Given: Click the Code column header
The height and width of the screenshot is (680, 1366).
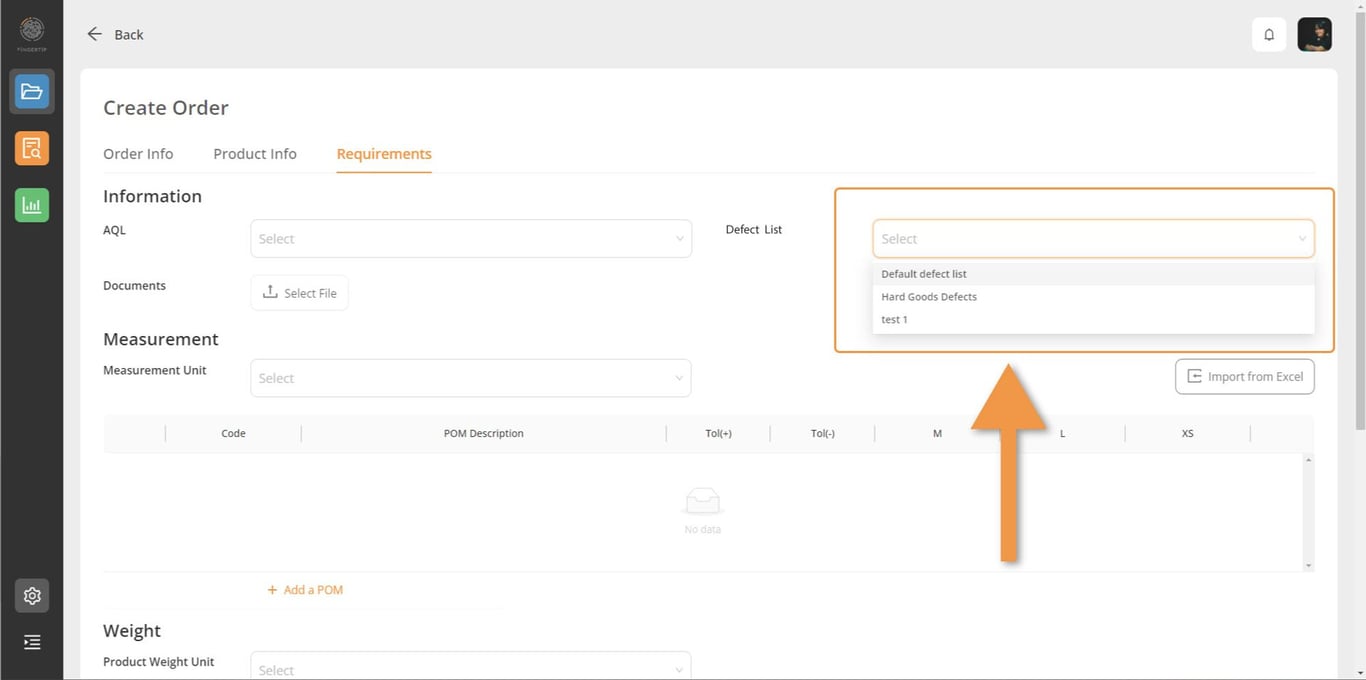Looking at the screenshot, I should point(233,434).
